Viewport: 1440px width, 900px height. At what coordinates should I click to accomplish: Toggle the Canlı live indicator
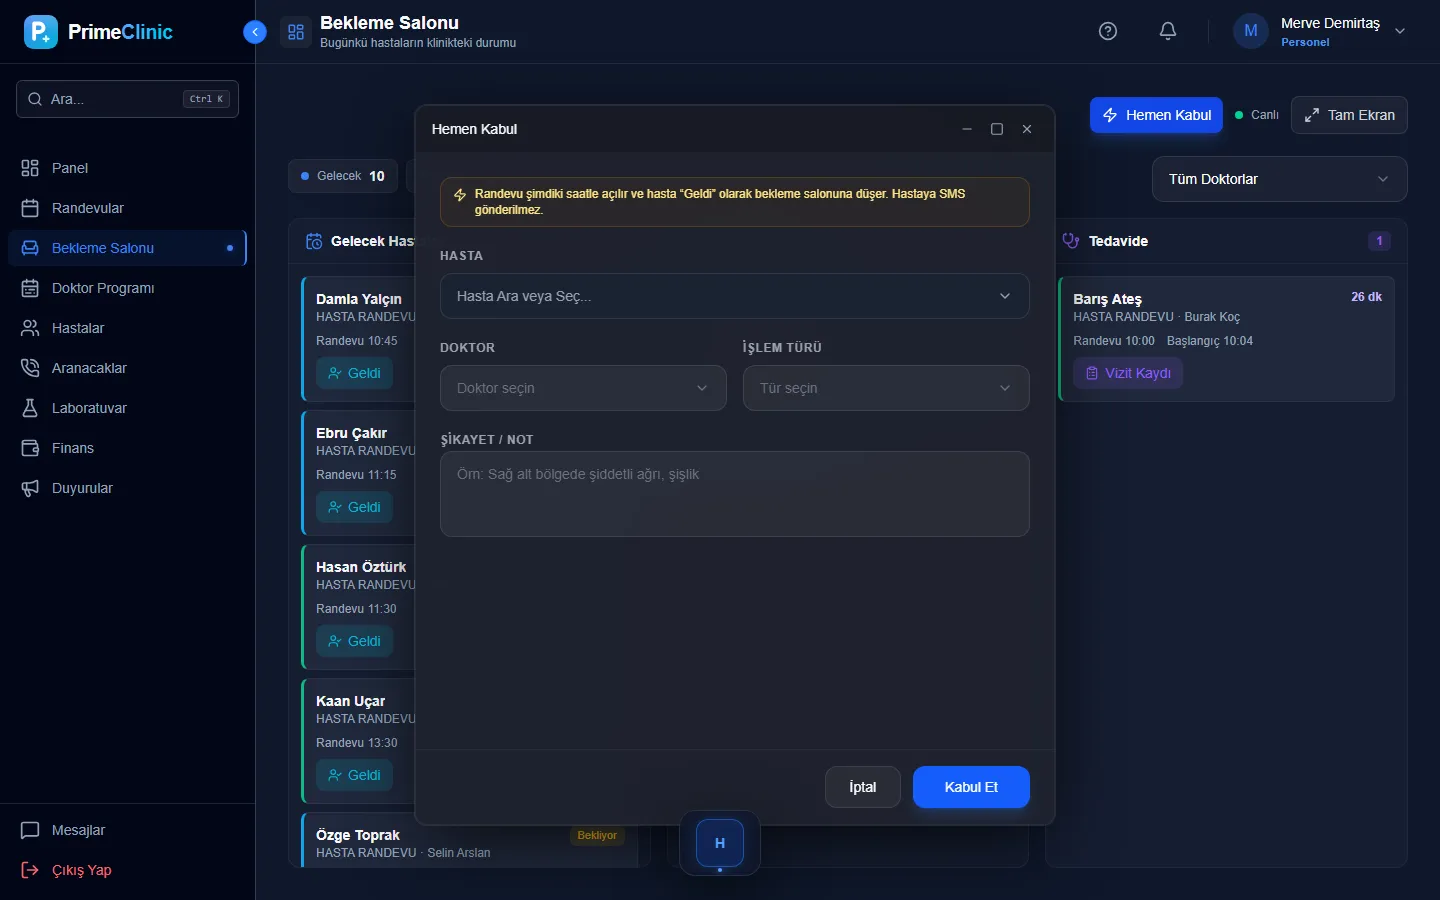click(1257, 115)
